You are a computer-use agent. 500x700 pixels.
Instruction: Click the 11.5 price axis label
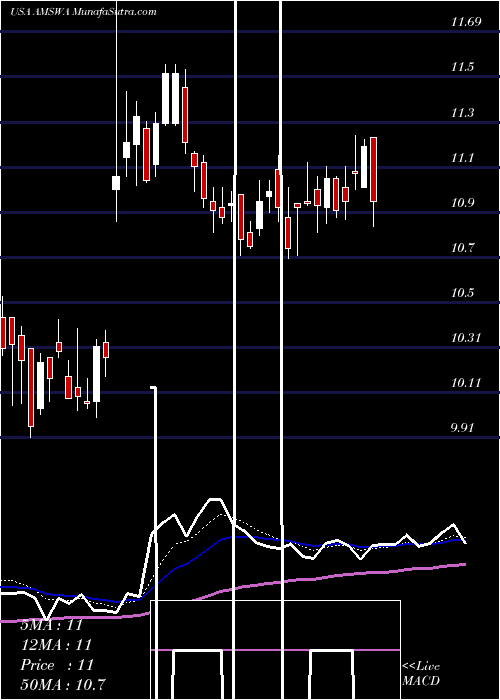(x=462, y=67)
